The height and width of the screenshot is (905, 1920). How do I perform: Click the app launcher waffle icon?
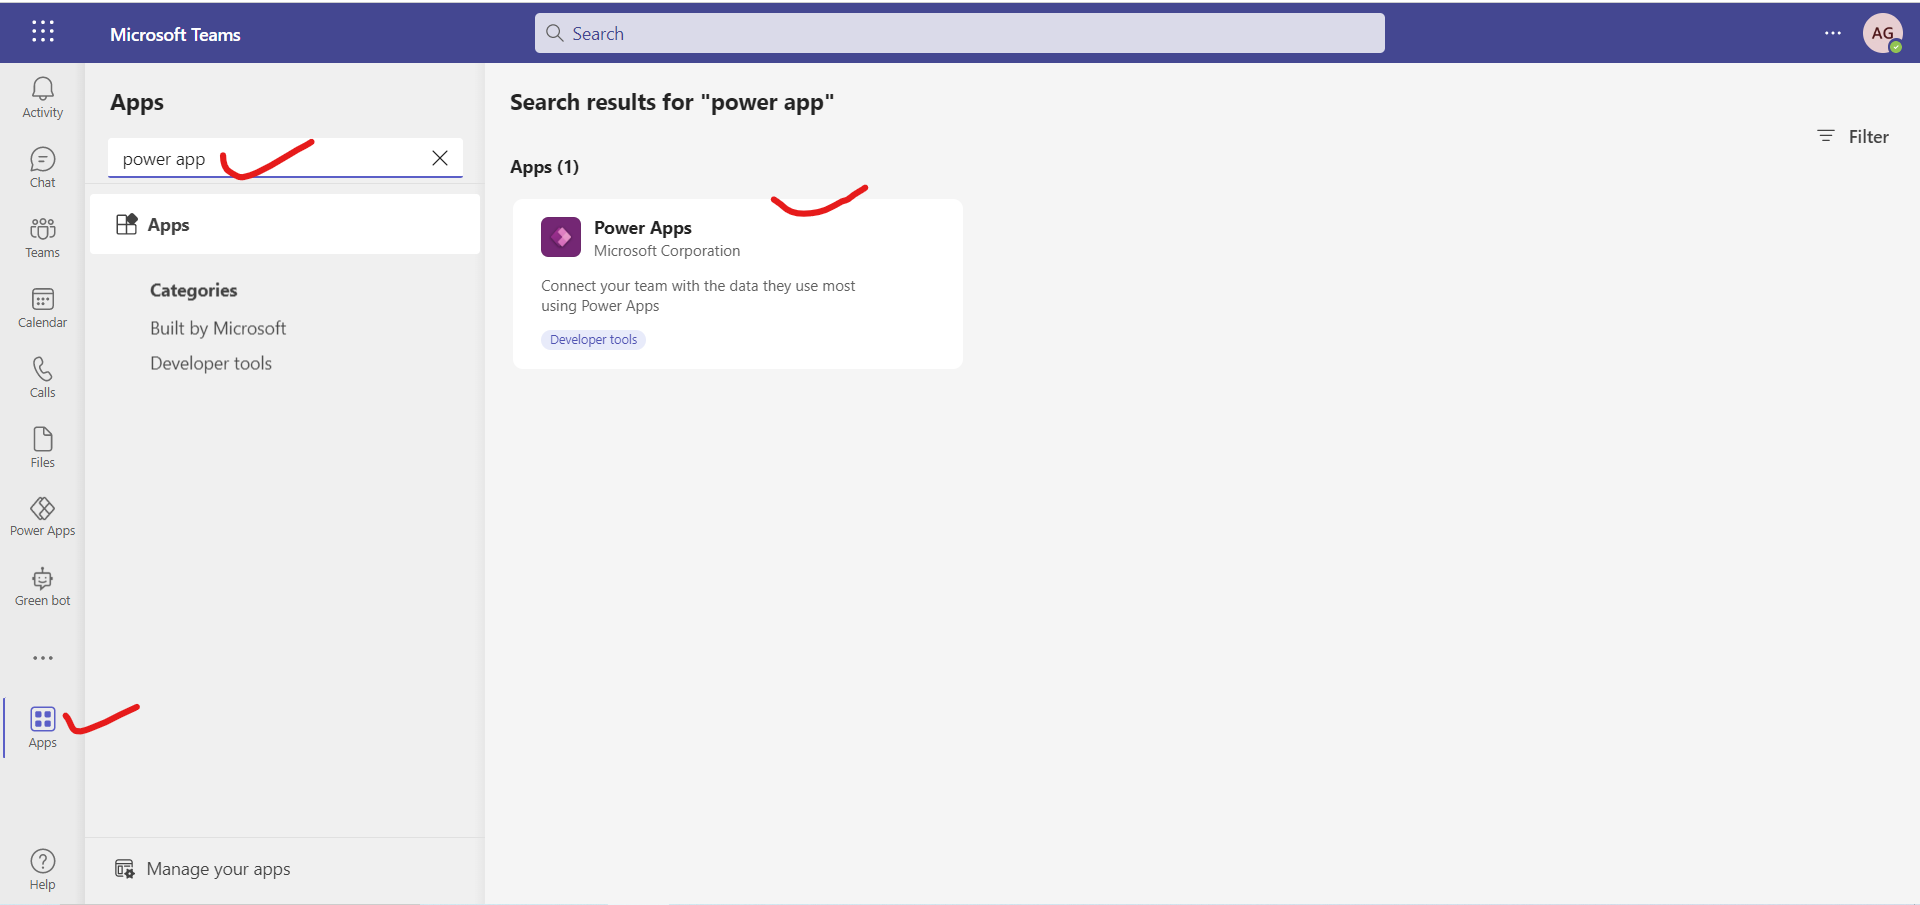tap(42, 32)
